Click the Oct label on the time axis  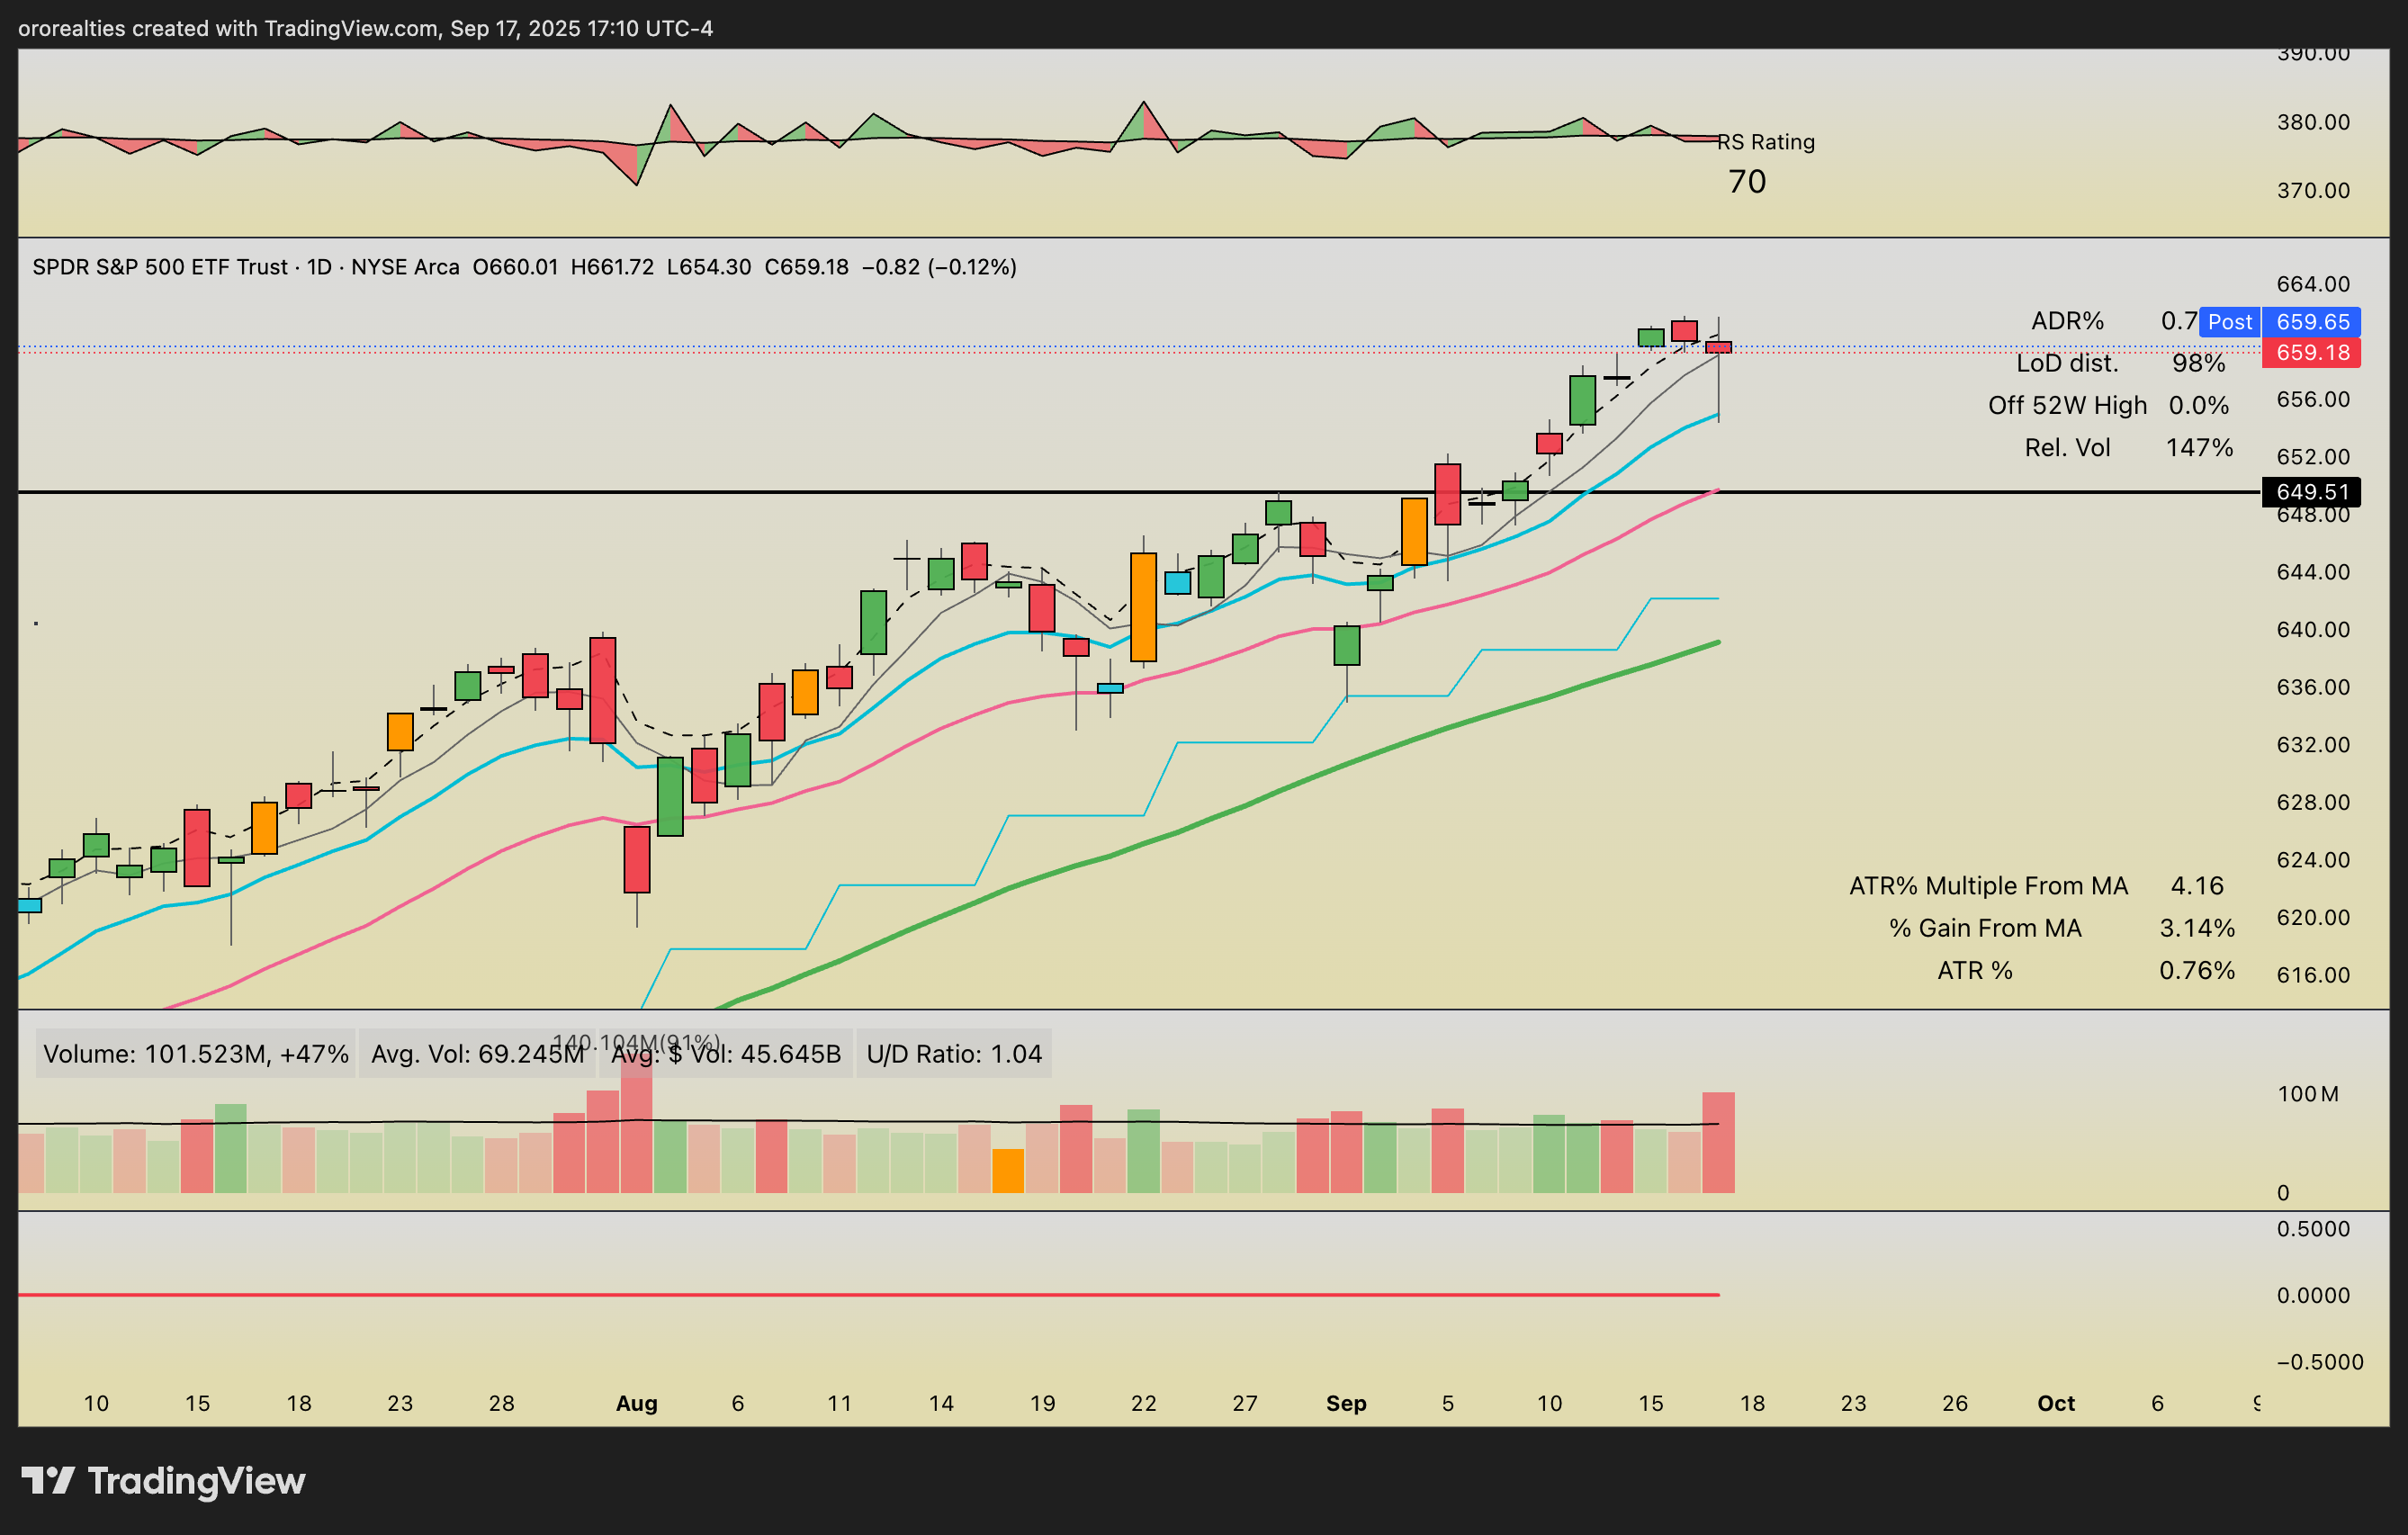tap(2055, 1403)
